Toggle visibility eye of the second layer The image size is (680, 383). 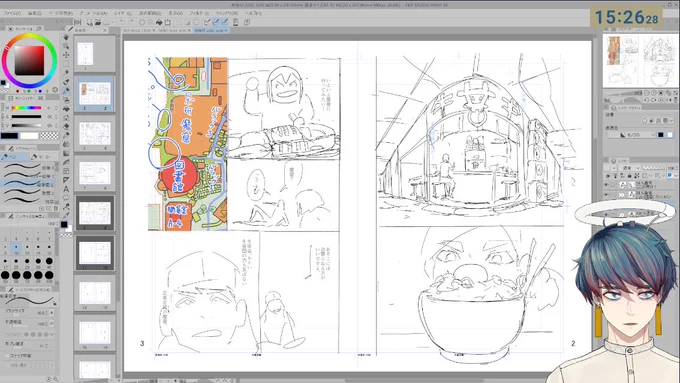pos(606,195)
